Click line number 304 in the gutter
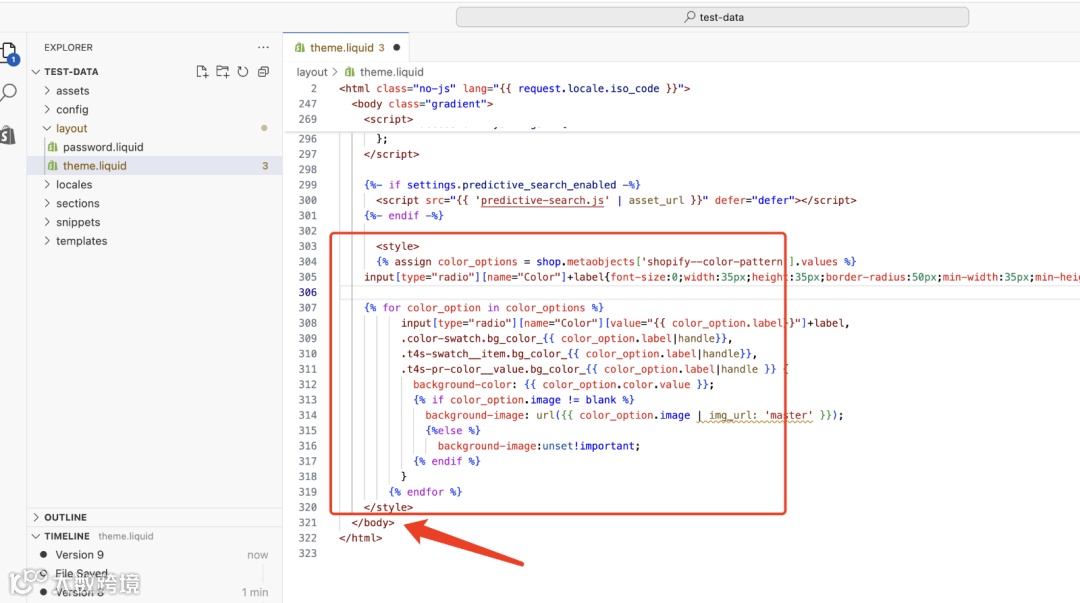 click(307, 261)
